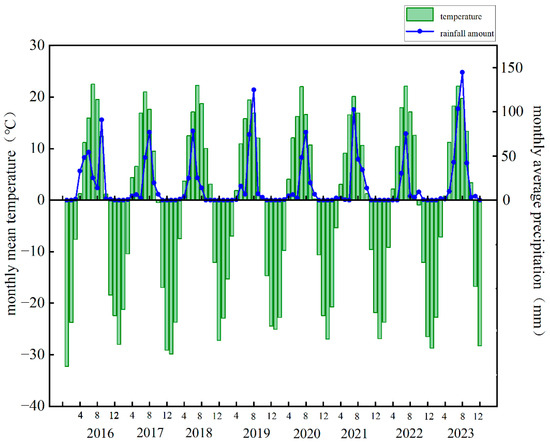Click the blue rainfall amount legend marker
550x444 pixels.
point(420,31)
